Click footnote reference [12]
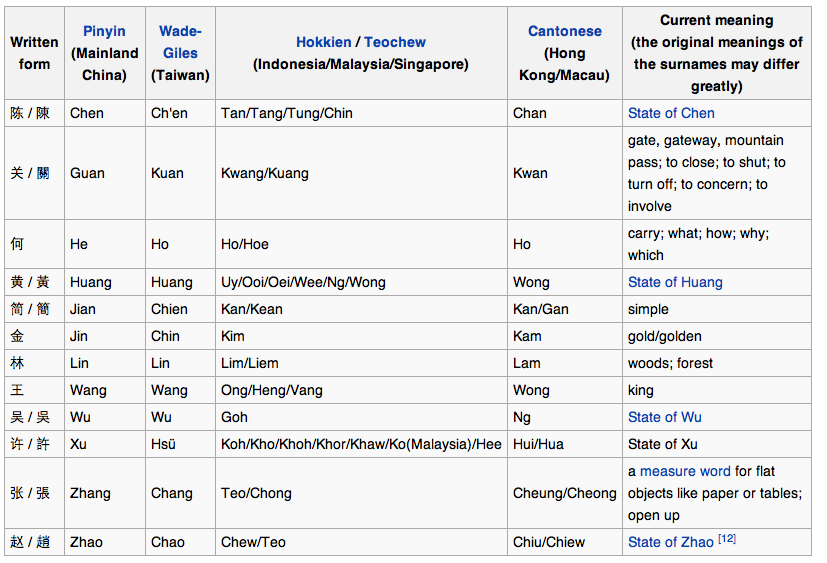Viewport: 827px width, 563px height. point(726,540)
